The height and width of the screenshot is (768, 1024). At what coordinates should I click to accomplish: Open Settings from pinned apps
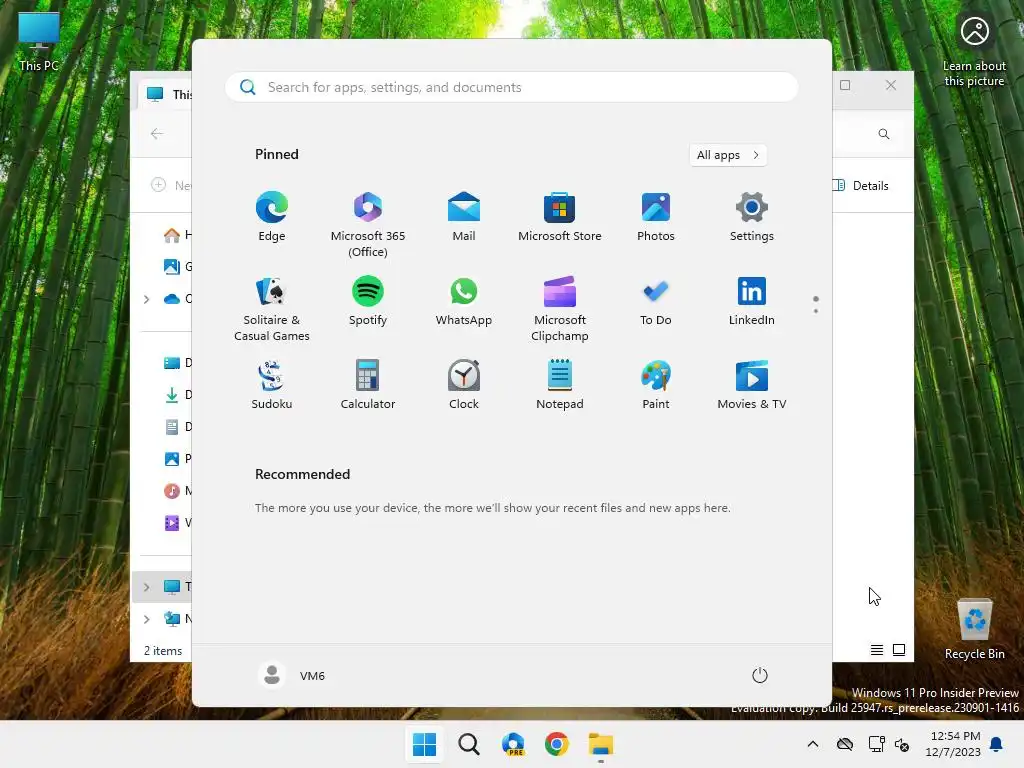(752, 217)
